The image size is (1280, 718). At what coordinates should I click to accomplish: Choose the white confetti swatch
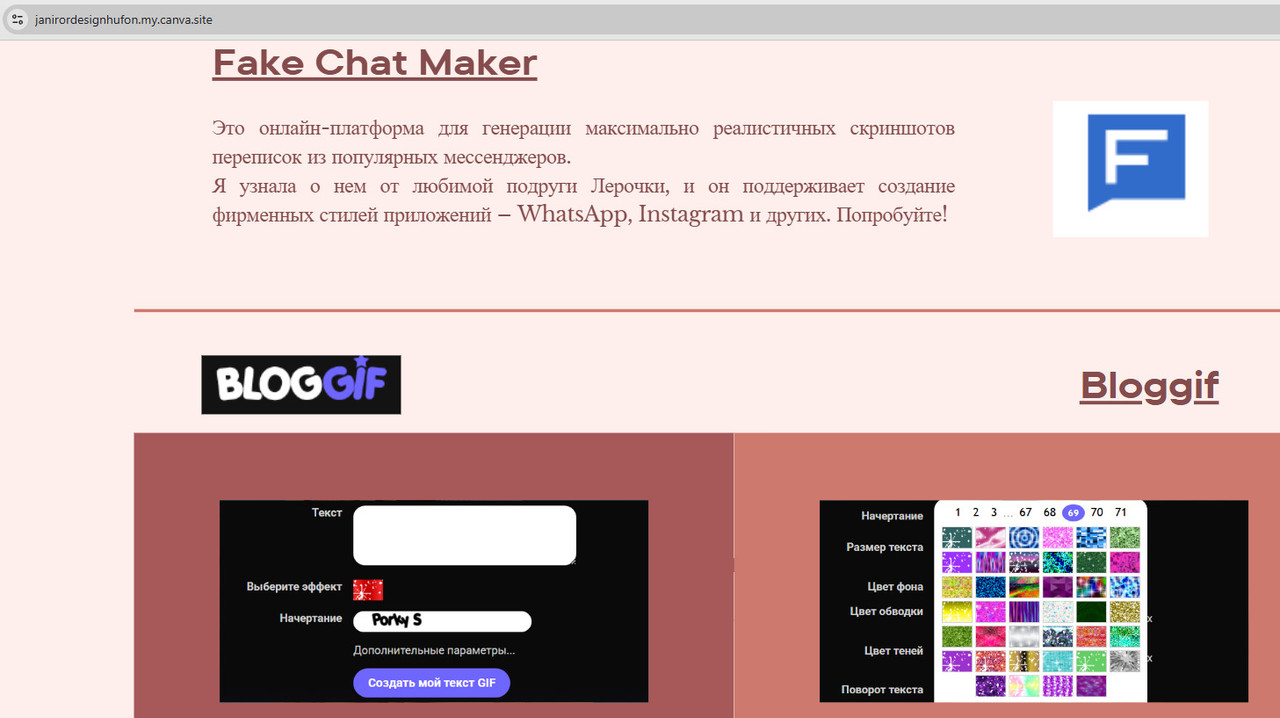1057,612
